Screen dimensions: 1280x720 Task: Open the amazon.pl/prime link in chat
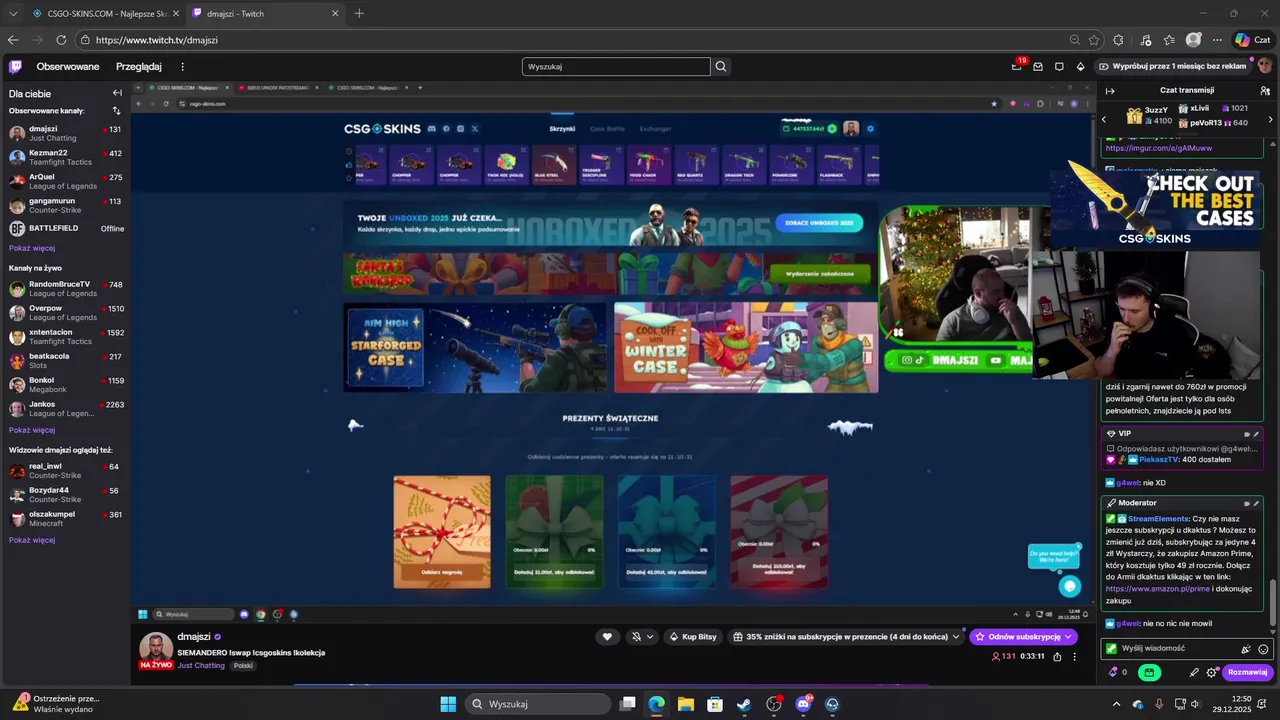[1157, 589]
